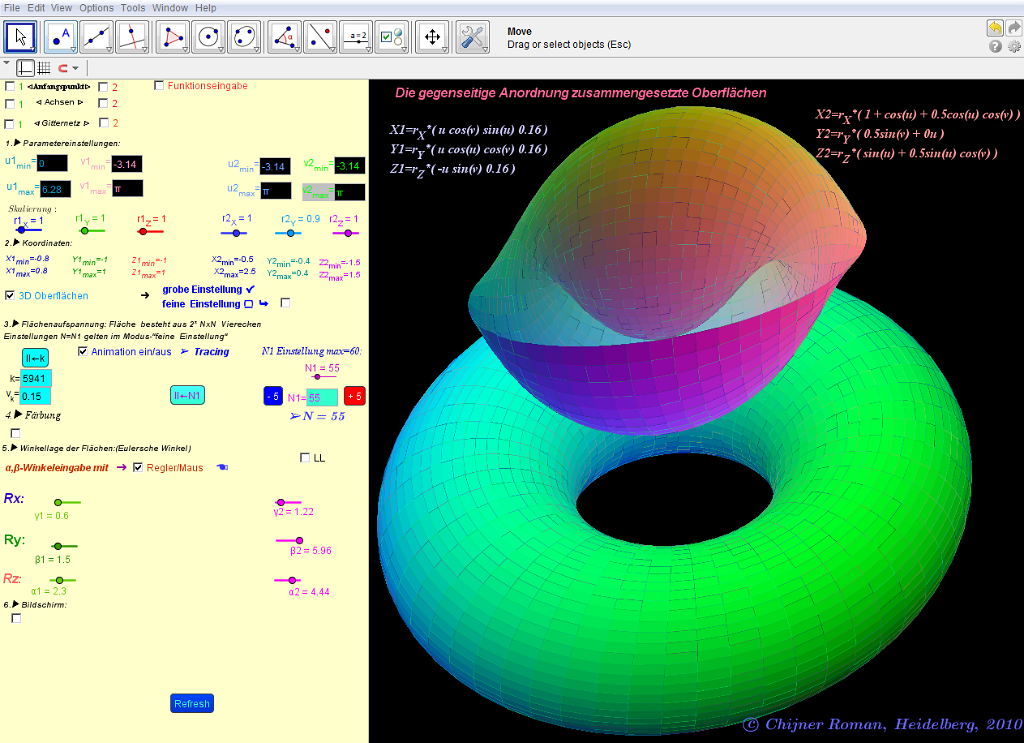This screenshot has height=743, width=1024.
Task: Select the Line through Two Points tool
Action: click(x=97, y=37)
